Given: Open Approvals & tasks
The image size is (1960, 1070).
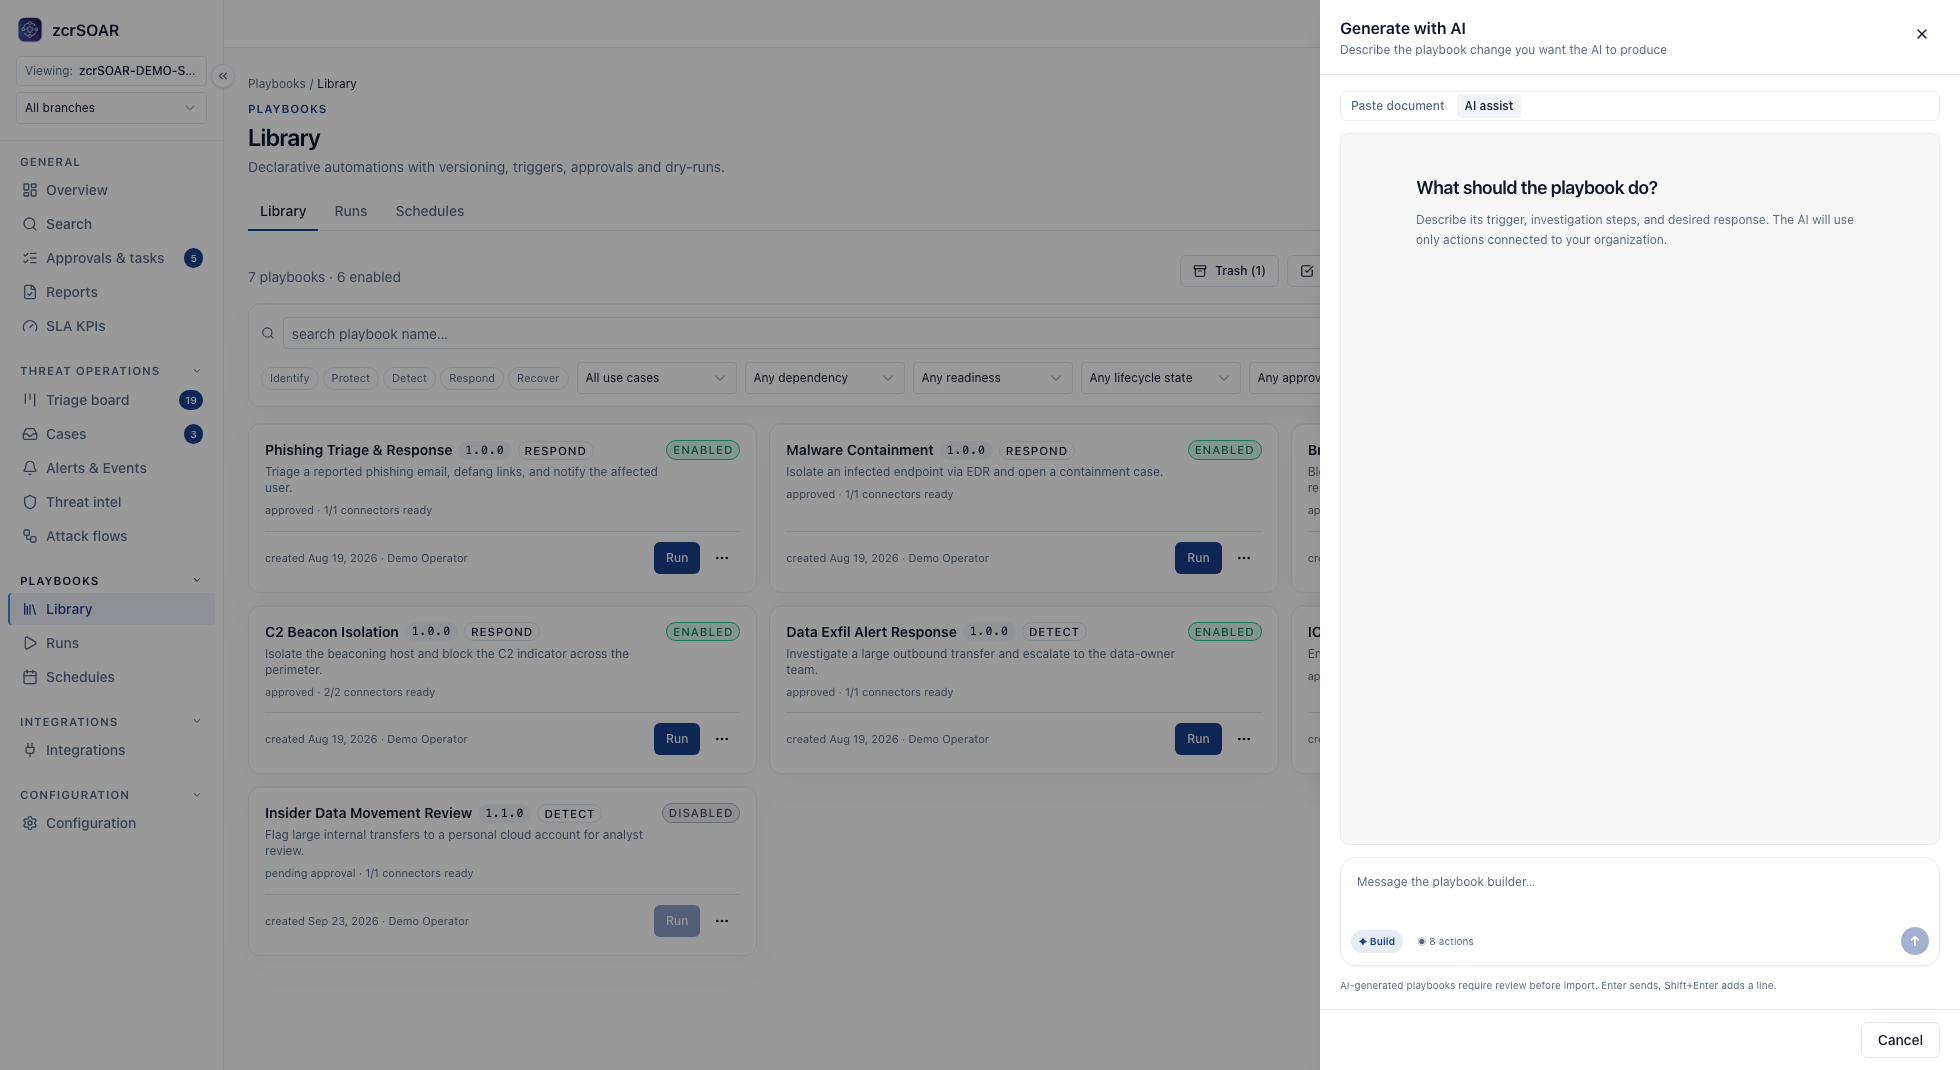Looking at the screenshot, I should tap(111, 258).
